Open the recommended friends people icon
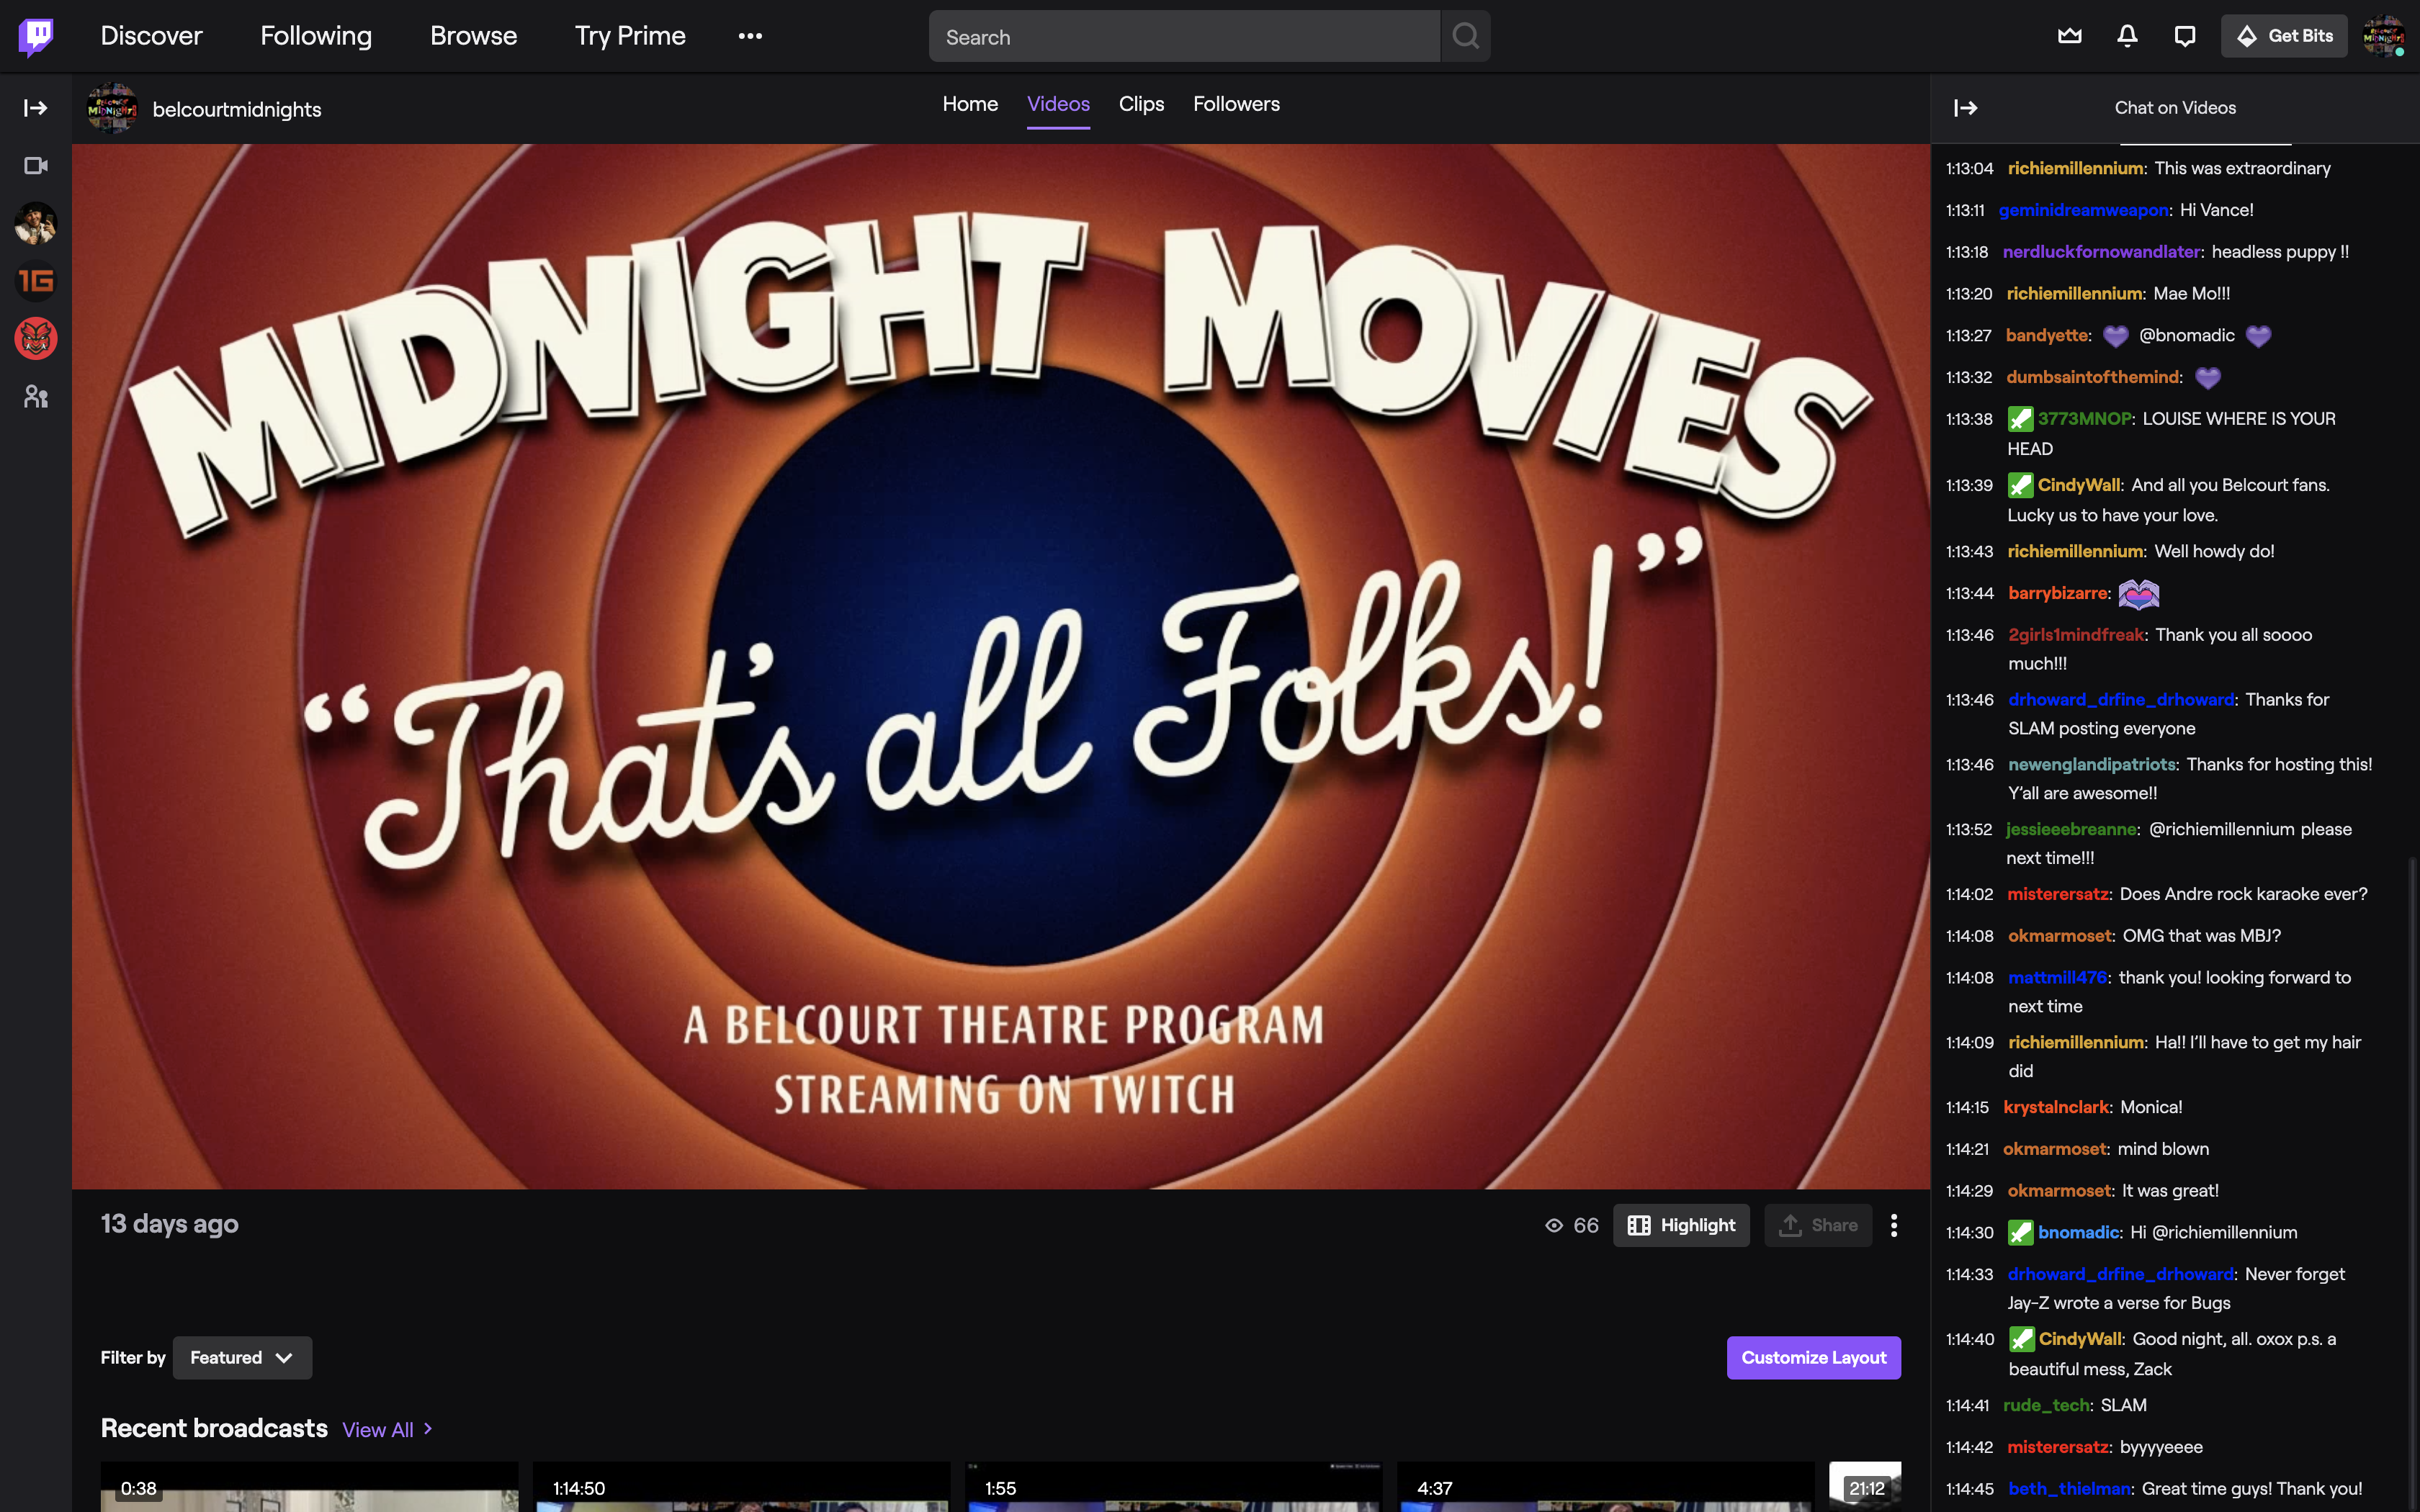 36,397
